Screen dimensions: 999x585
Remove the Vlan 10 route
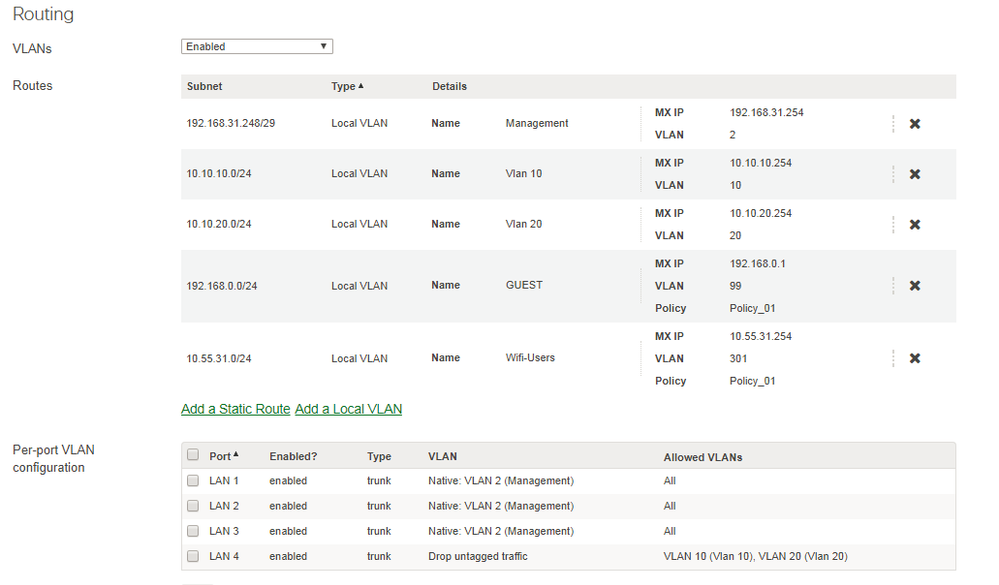[x=914, y=174]
